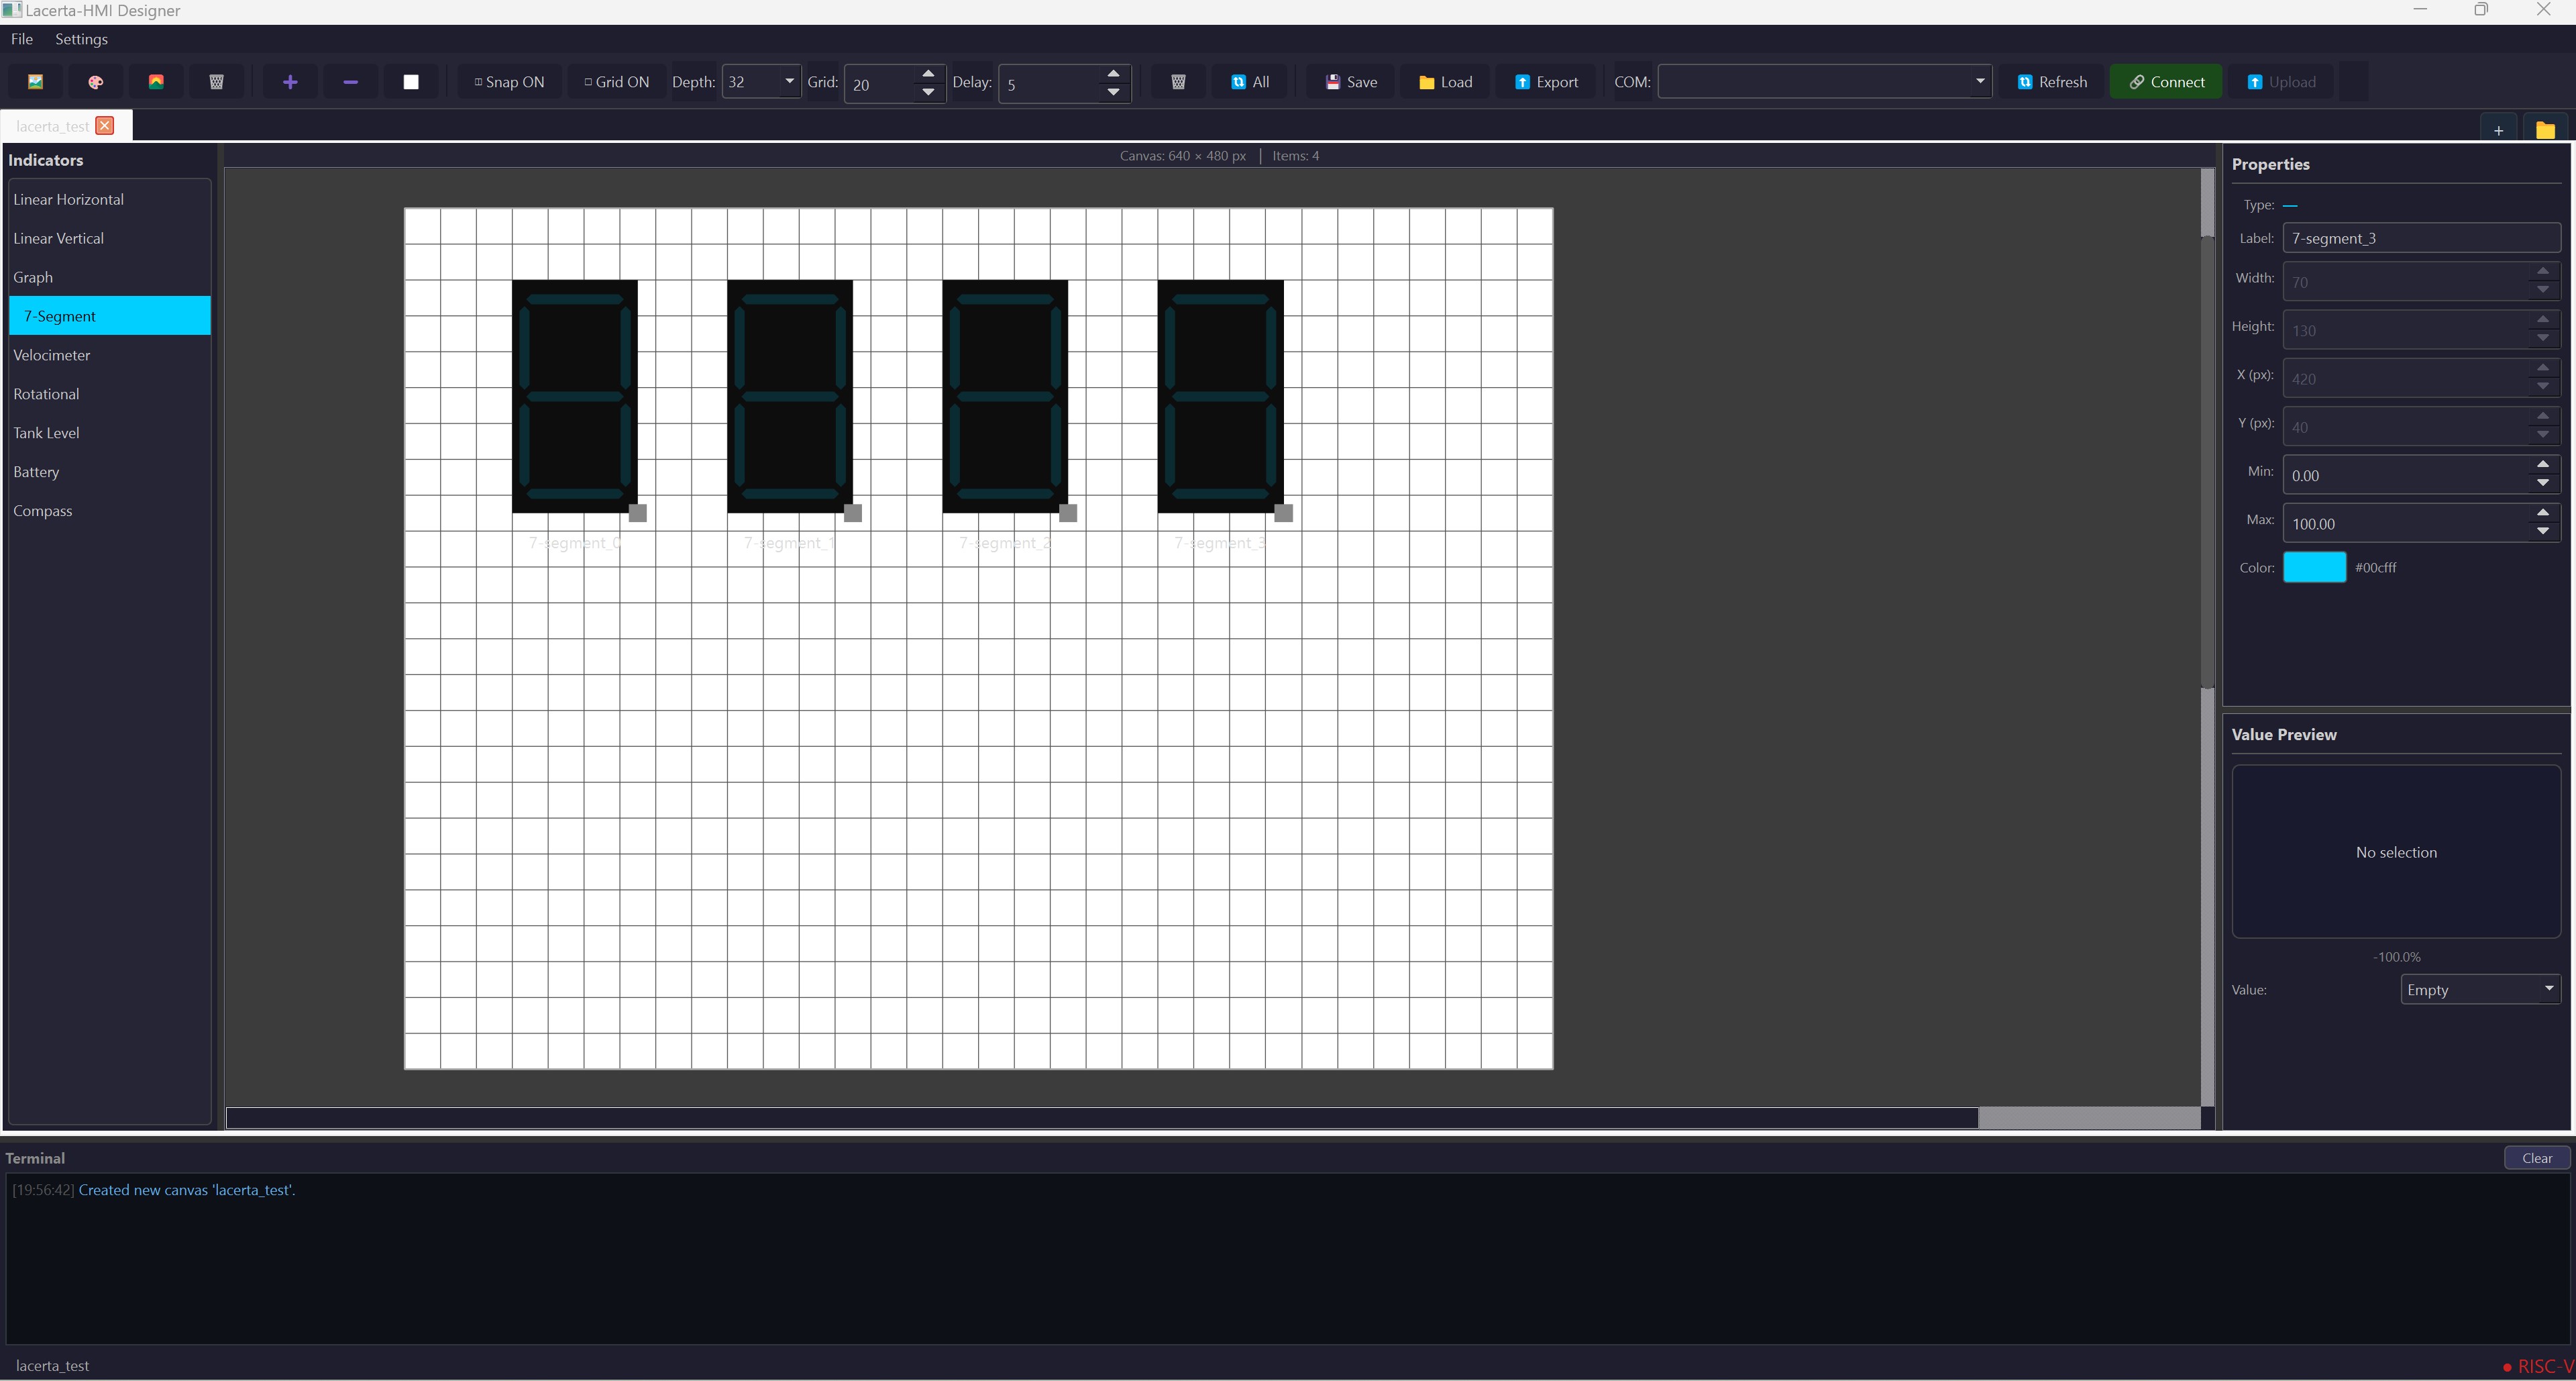Image resolution: width=2576 pixels, height=1381 pixels.
Task: Click the white square icon
Action: (x=411, y=82)
